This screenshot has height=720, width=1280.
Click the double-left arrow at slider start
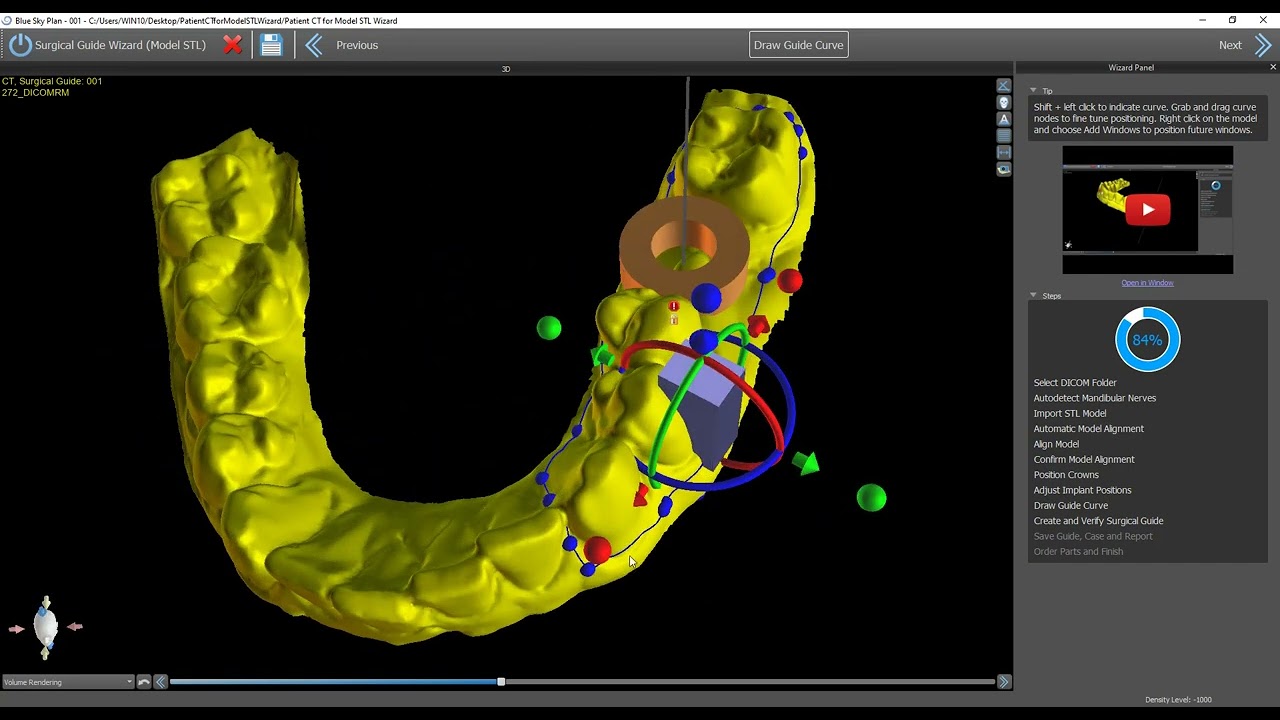click(x=161, y=682)
